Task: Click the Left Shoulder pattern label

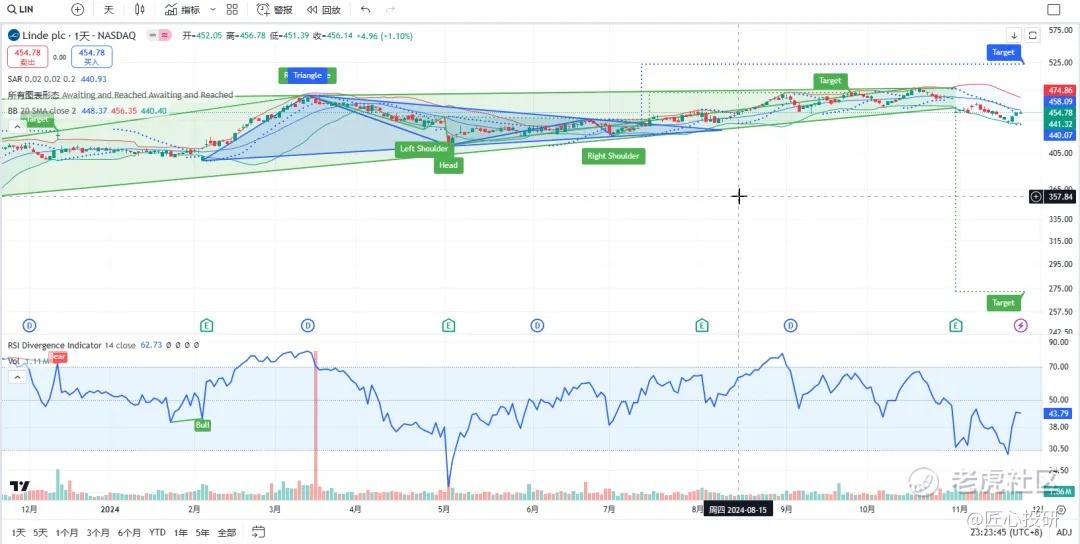Action: click(424, 148)
